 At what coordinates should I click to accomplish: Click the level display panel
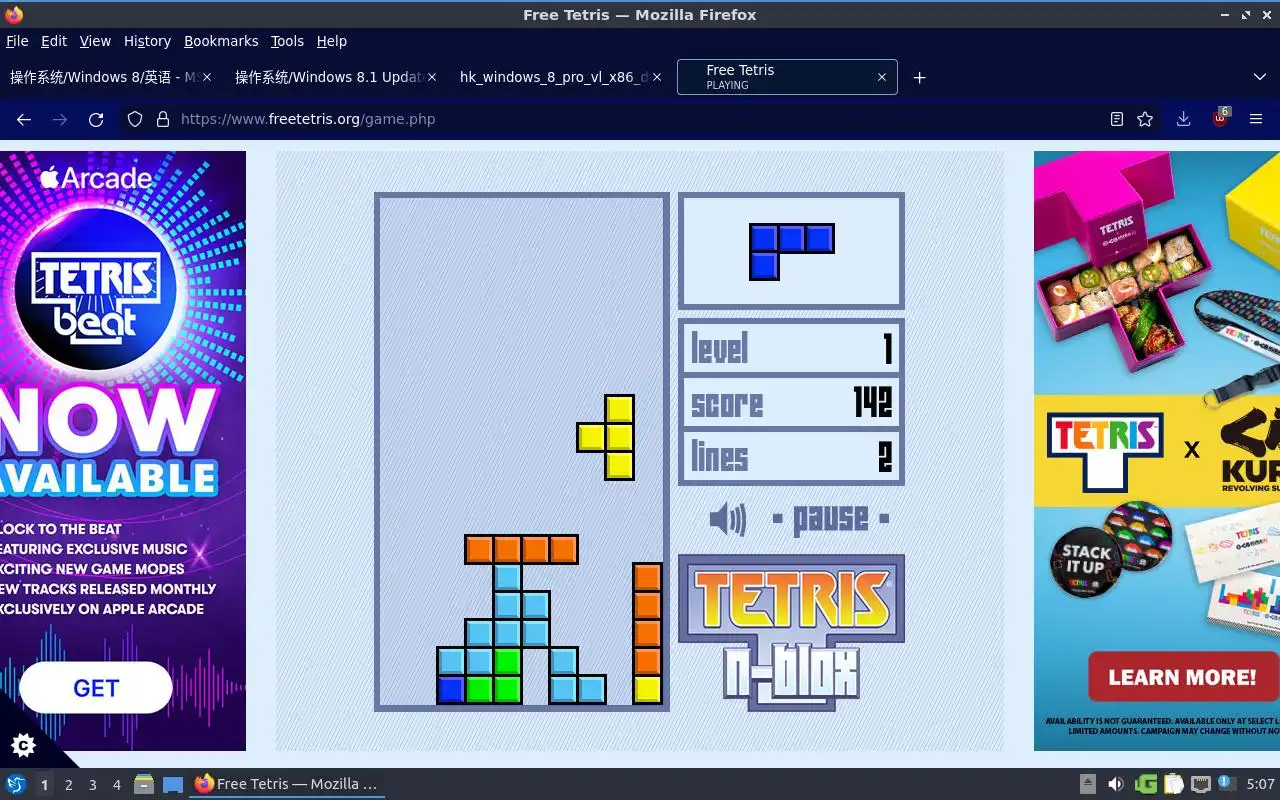tap(791, 348)
